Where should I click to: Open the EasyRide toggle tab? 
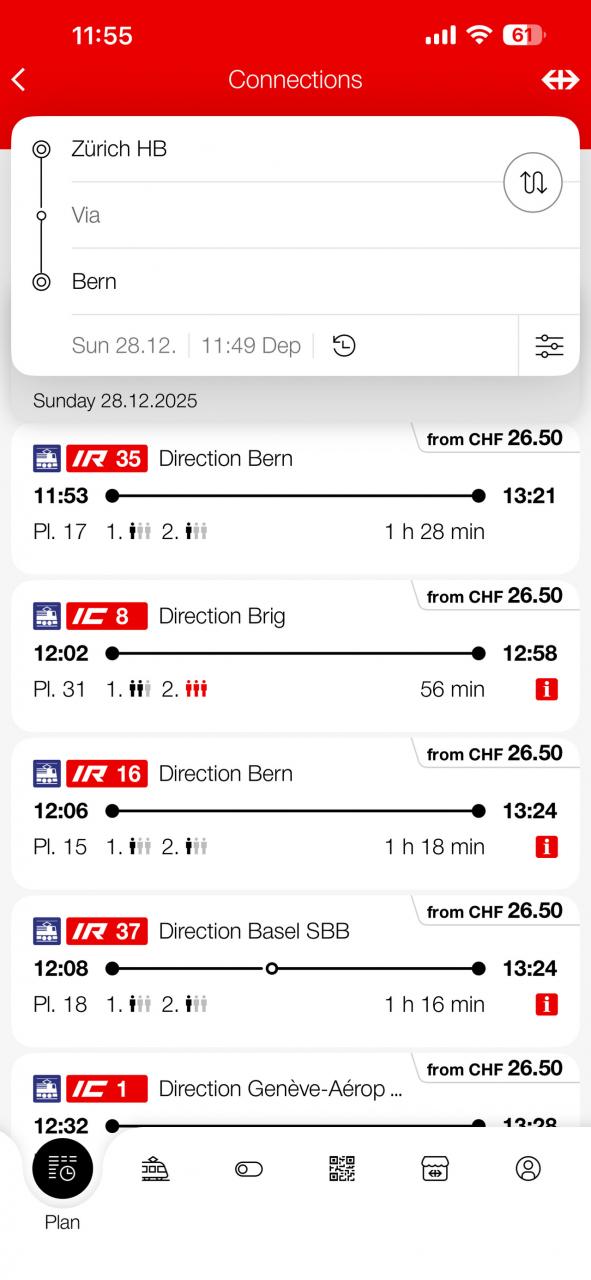coord(248,1169)
